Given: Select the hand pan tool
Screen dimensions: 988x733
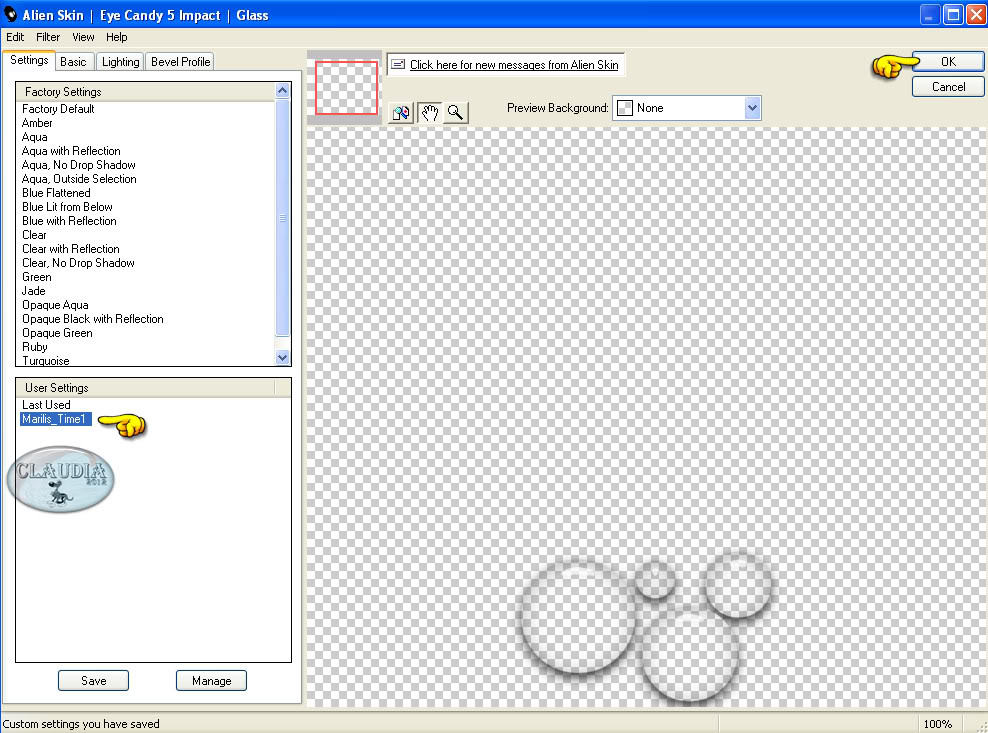Looking at the screenshot, I should [429, 113].
